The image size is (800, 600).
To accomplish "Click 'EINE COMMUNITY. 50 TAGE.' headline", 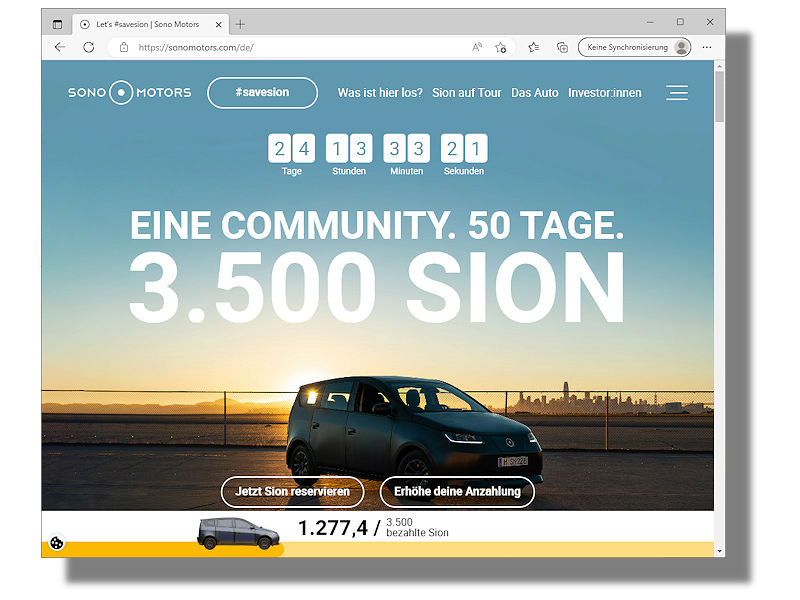I will pyautogui.click(x=377, y=225).
